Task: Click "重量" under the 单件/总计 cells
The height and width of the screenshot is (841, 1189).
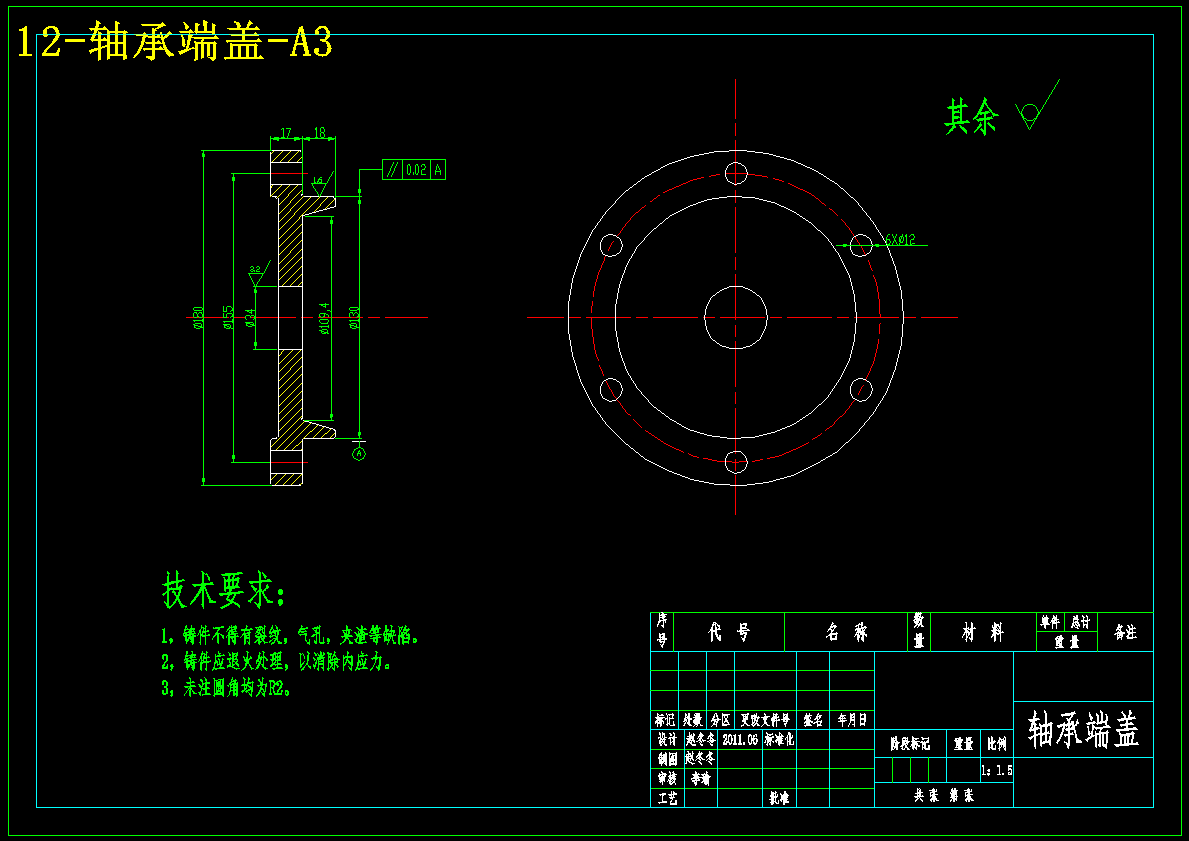Action: tap(1066, 642)
